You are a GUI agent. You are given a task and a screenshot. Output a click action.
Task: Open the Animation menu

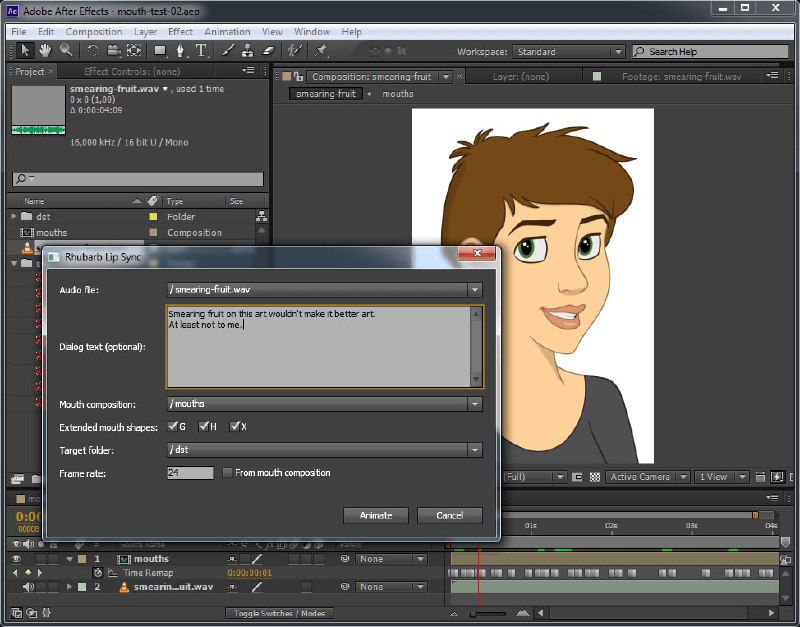(x=228, y=32)
